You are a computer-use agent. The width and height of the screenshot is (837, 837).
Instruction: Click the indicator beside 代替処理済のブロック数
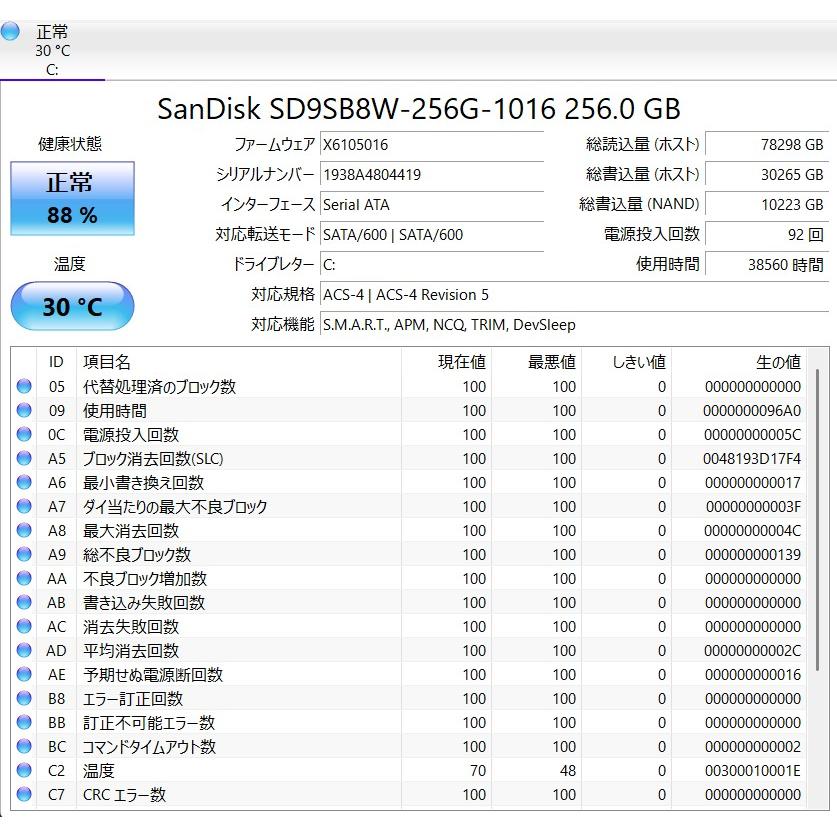(x=22, y=387)
